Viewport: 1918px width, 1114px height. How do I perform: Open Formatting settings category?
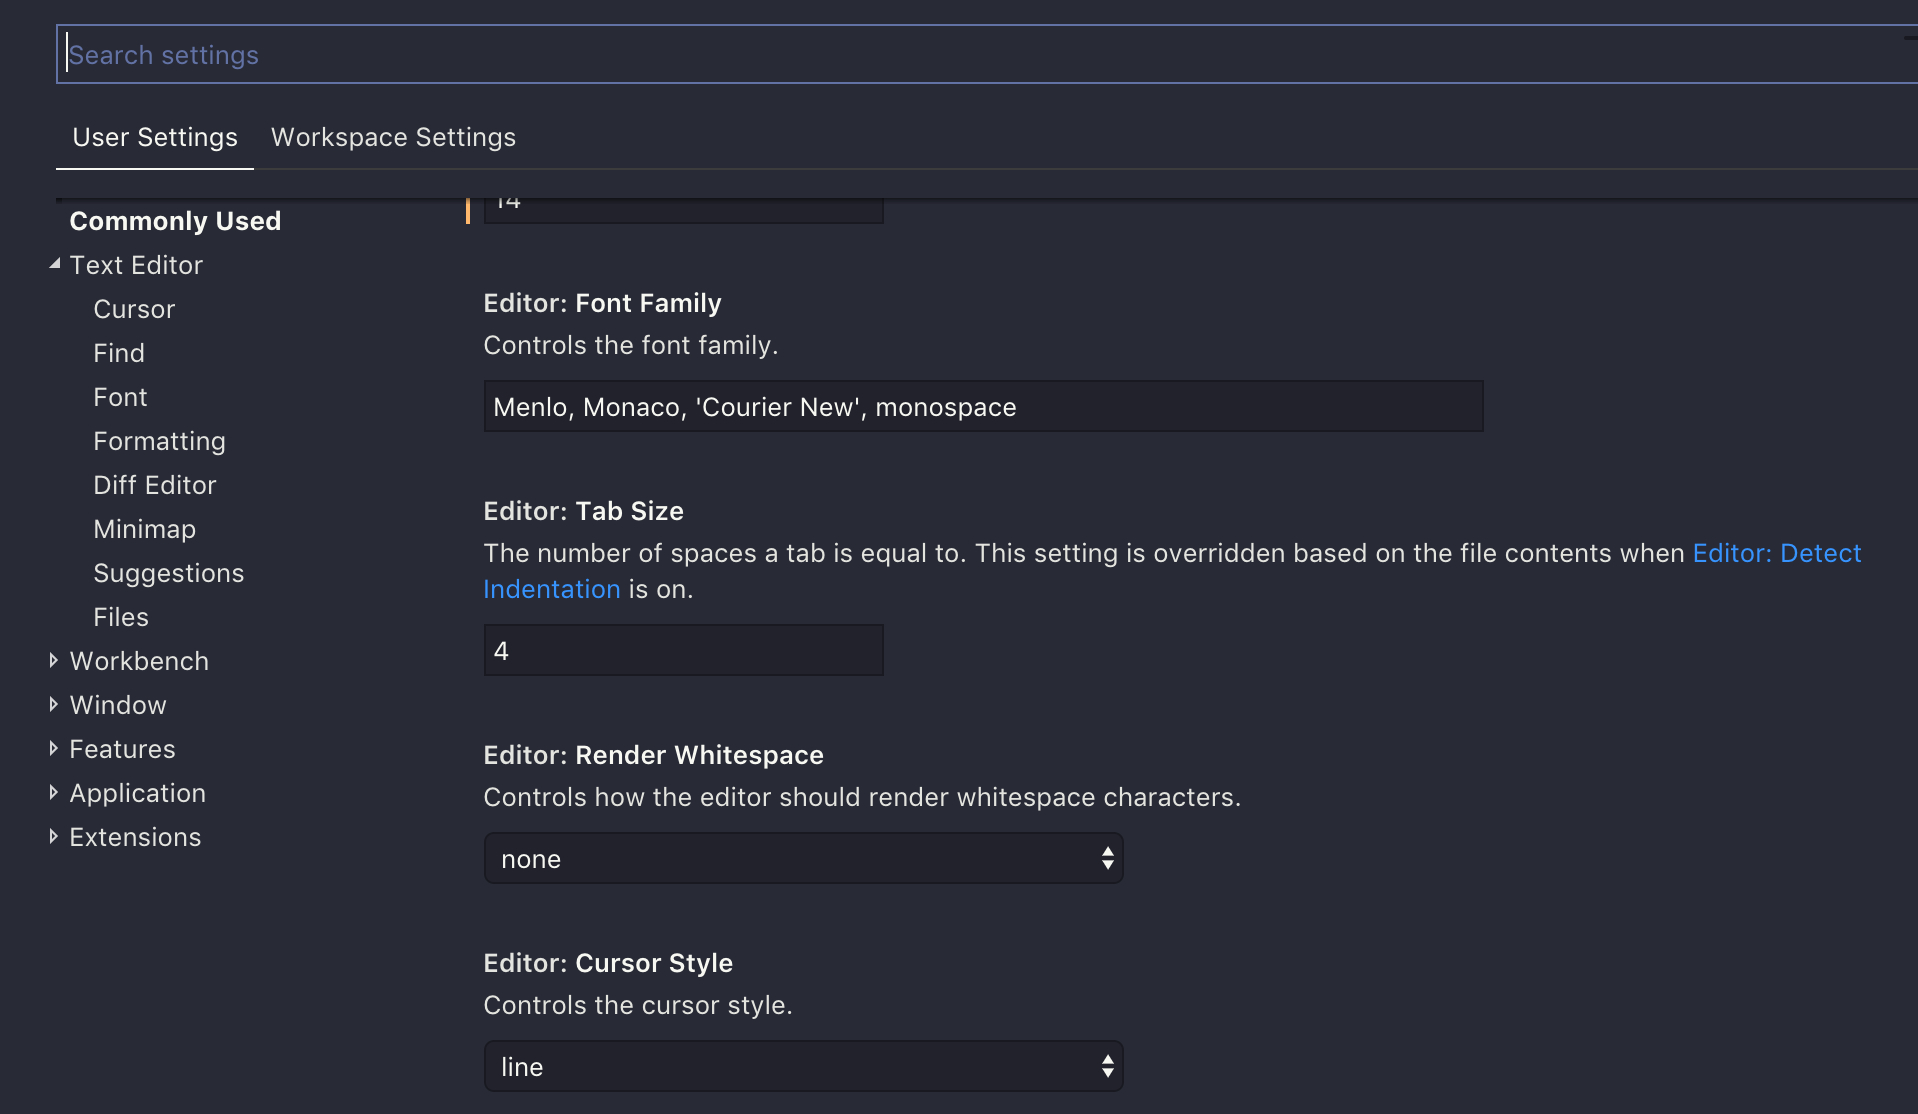click(159, 441)
